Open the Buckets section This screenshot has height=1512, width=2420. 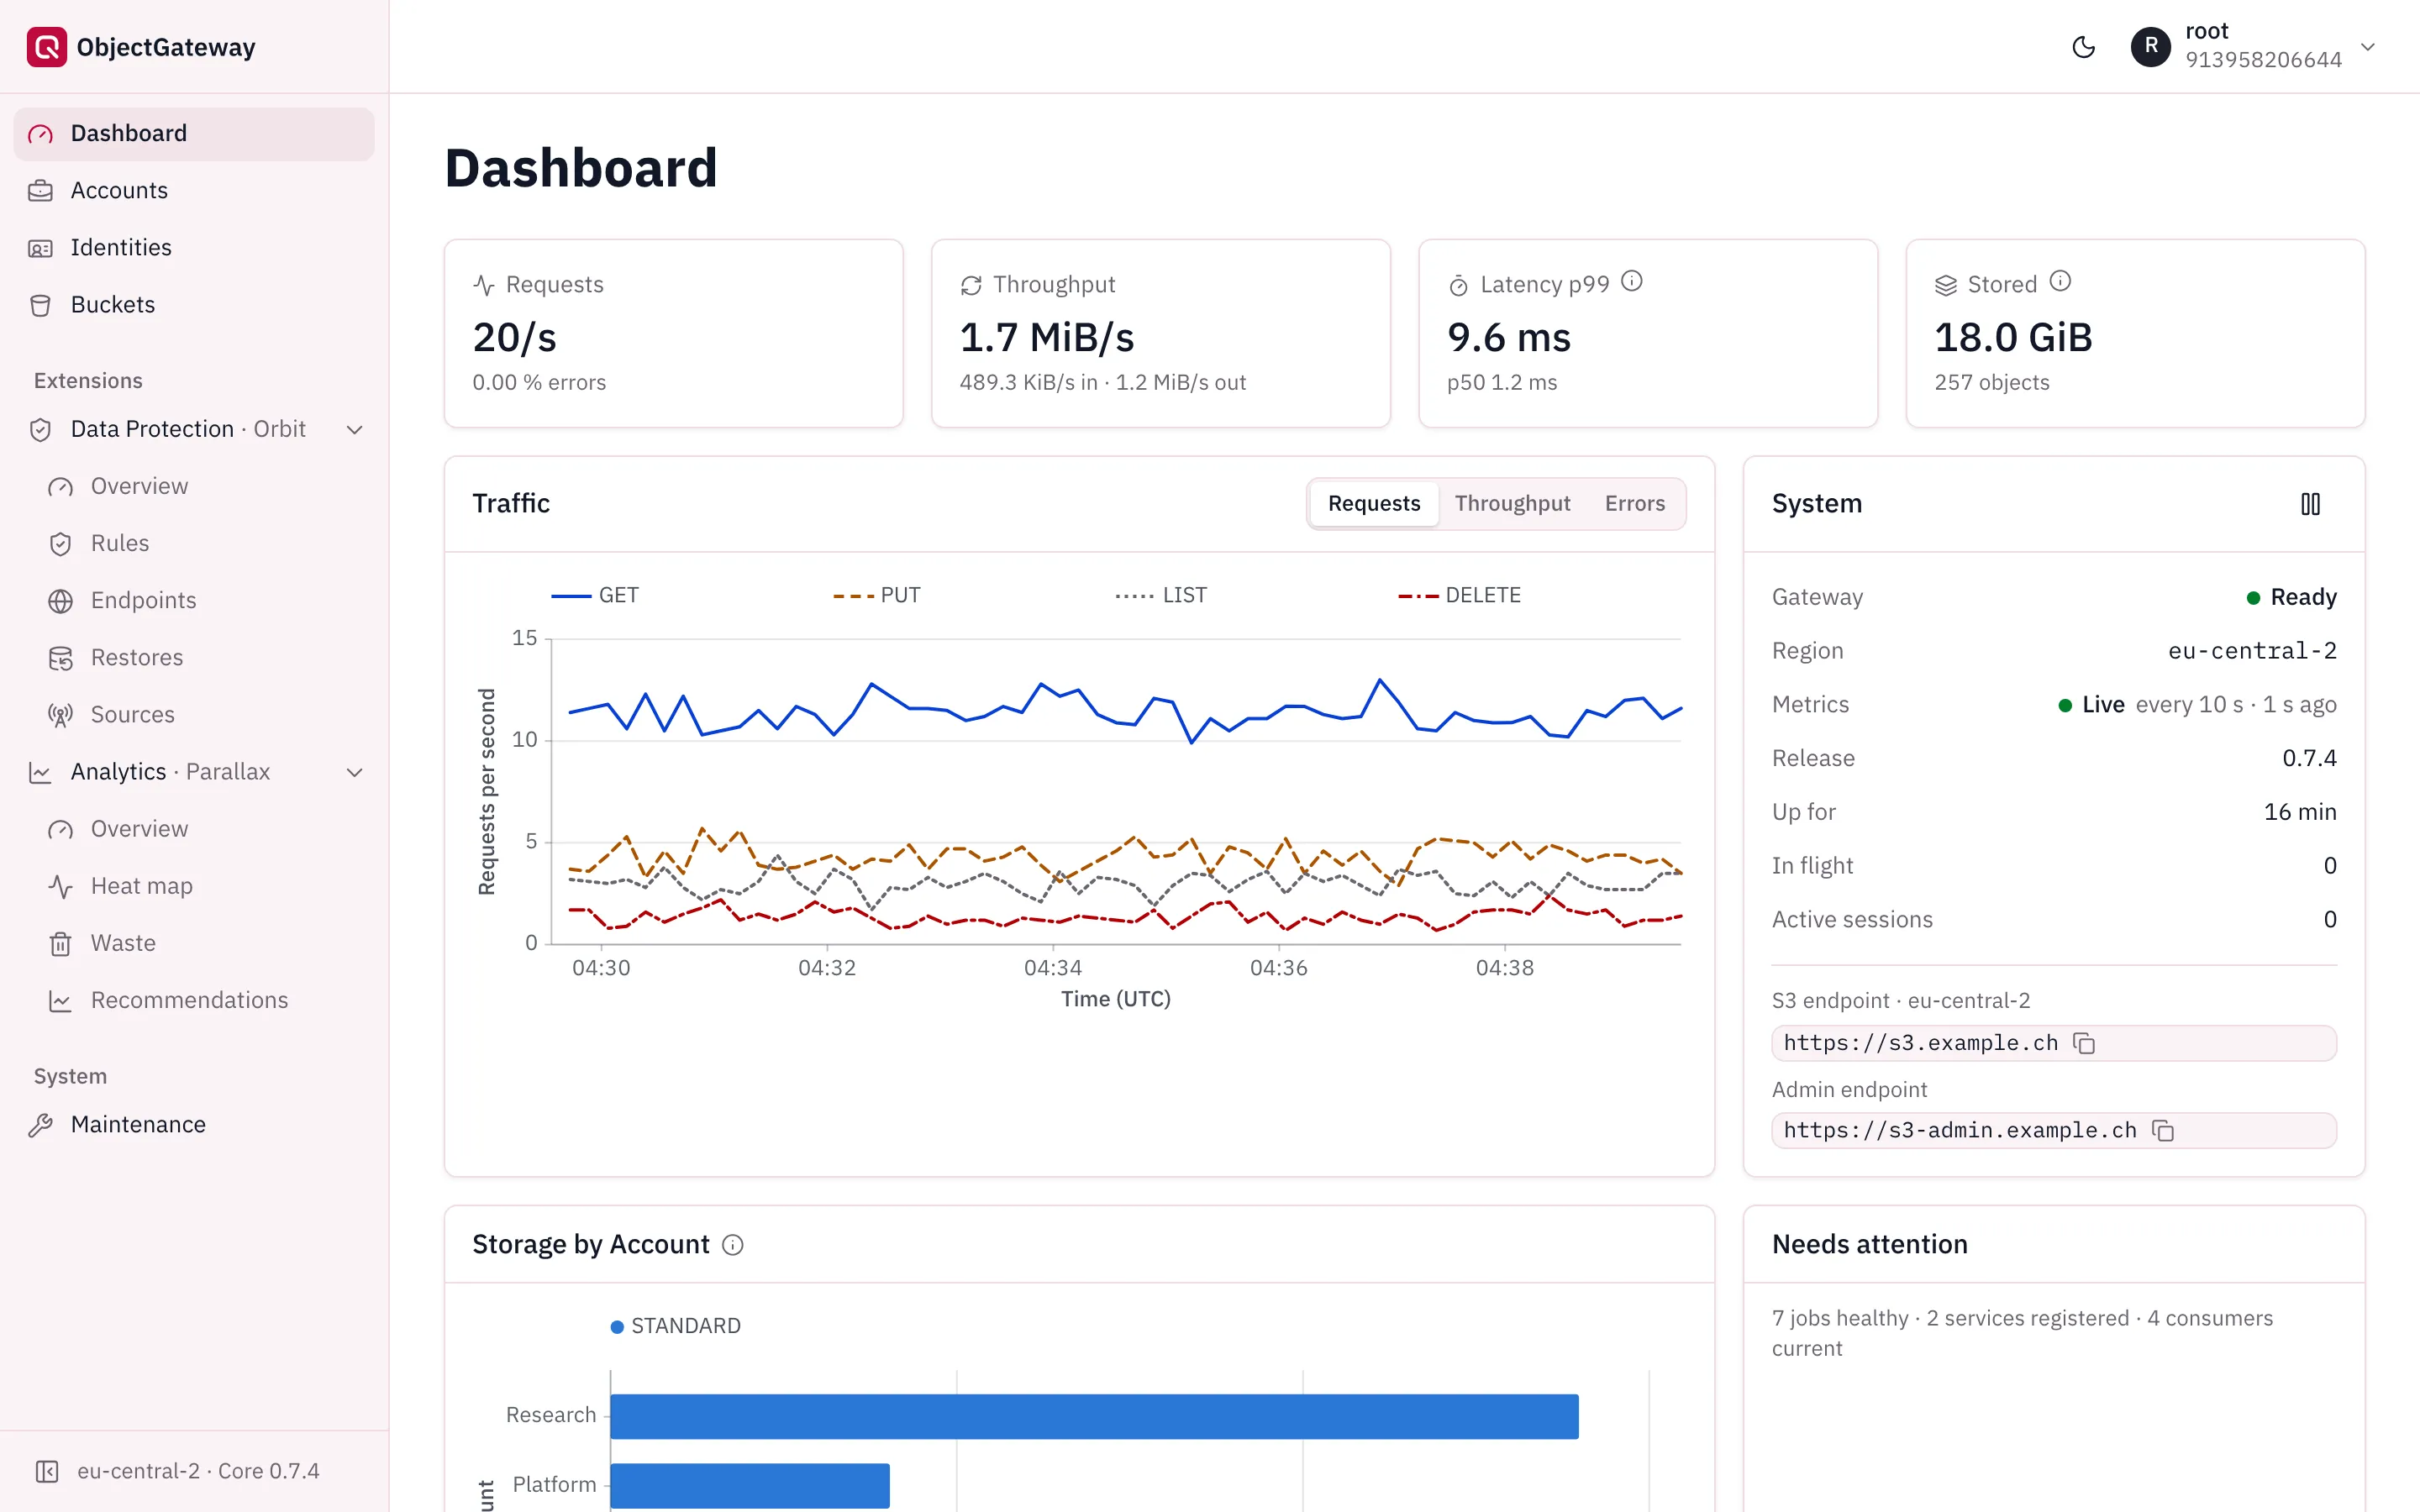point(194,304)
